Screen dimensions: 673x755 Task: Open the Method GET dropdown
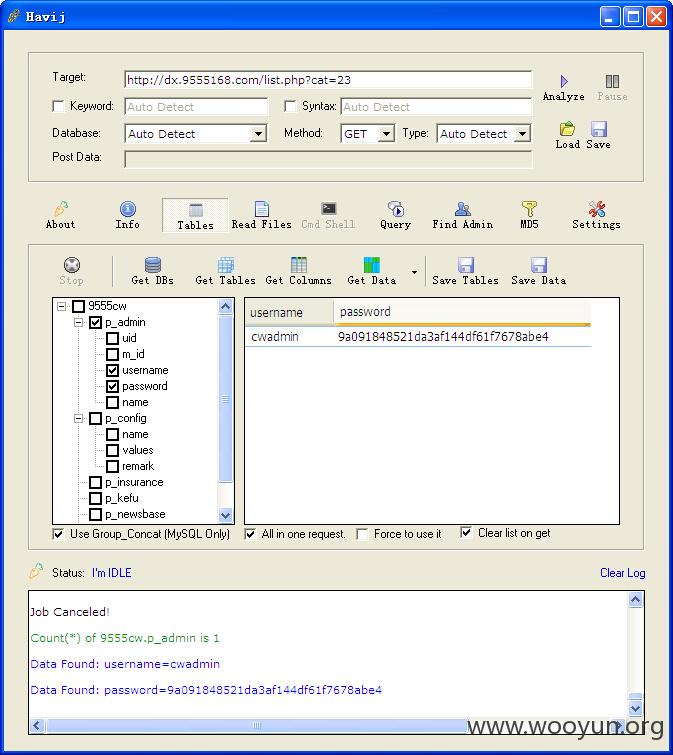tap(386, 133)
